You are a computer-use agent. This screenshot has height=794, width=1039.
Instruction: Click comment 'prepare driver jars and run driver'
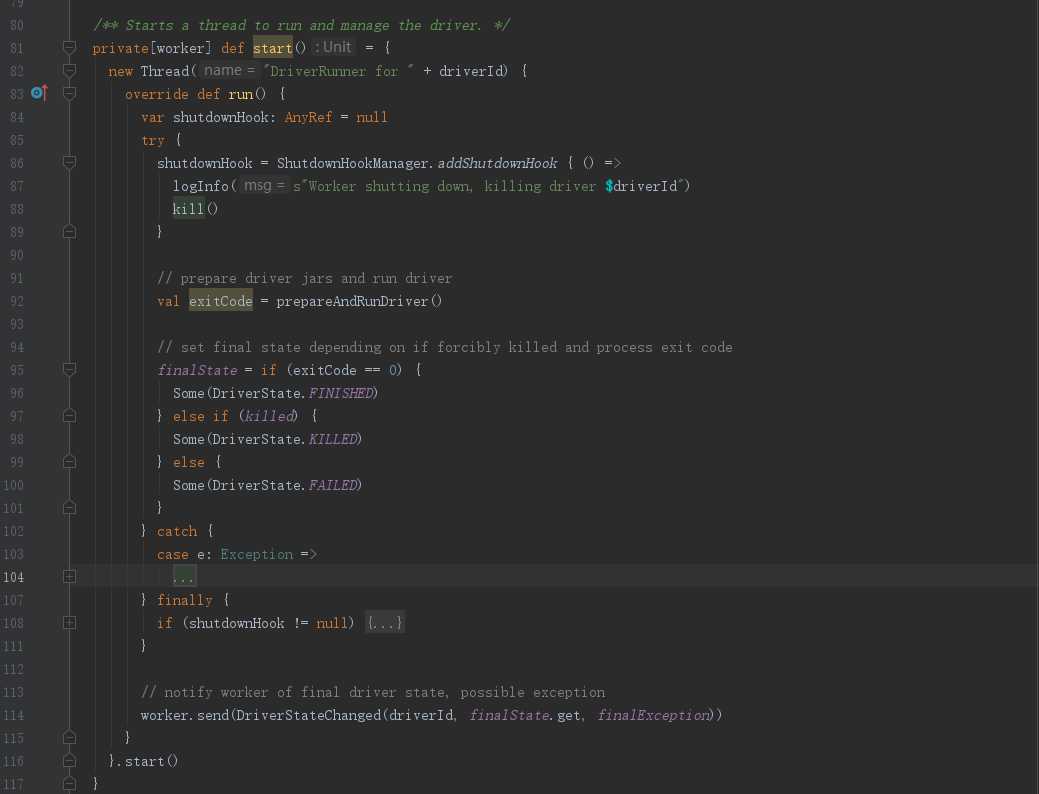pyautogui.click(x=305, y=278)
